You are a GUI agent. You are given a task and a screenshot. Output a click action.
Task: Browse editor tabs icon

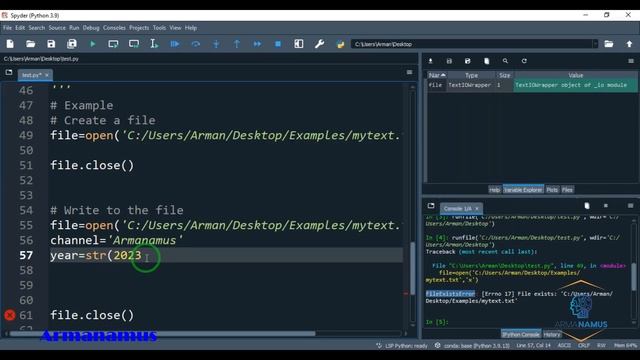click(9, 72)
